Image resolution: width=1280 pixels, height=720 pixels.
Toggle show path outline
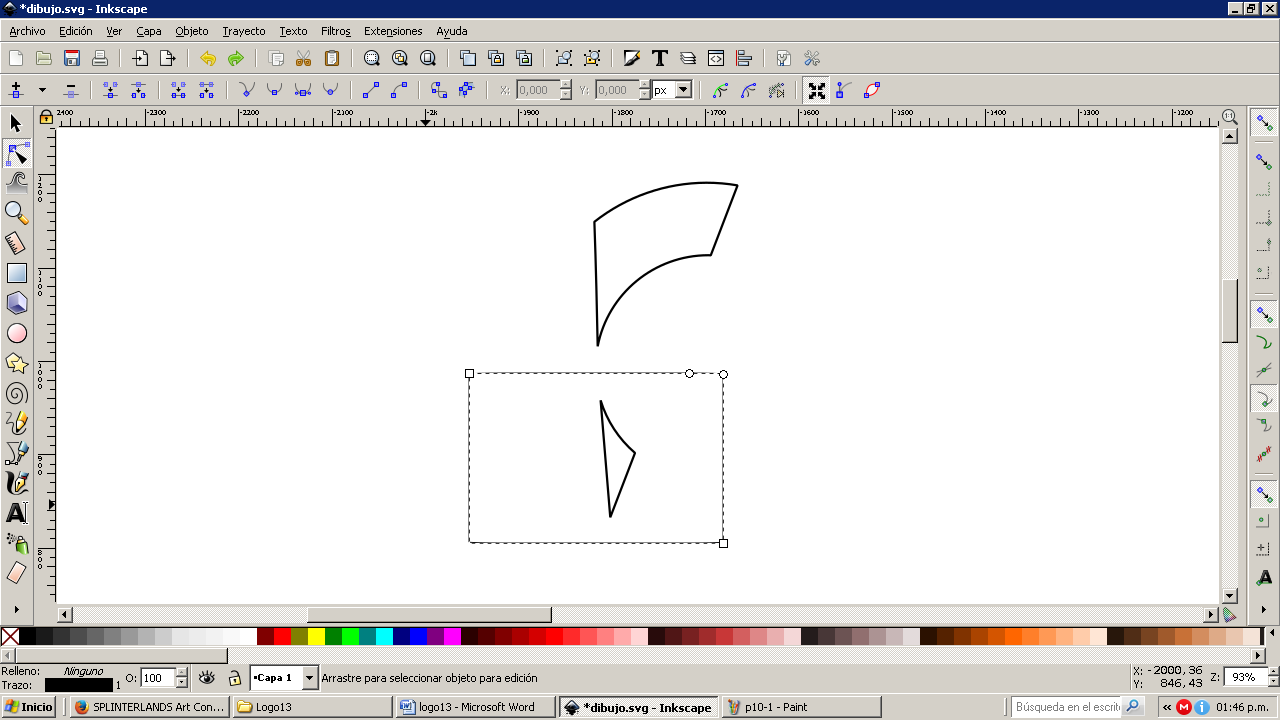coord(872,90)
